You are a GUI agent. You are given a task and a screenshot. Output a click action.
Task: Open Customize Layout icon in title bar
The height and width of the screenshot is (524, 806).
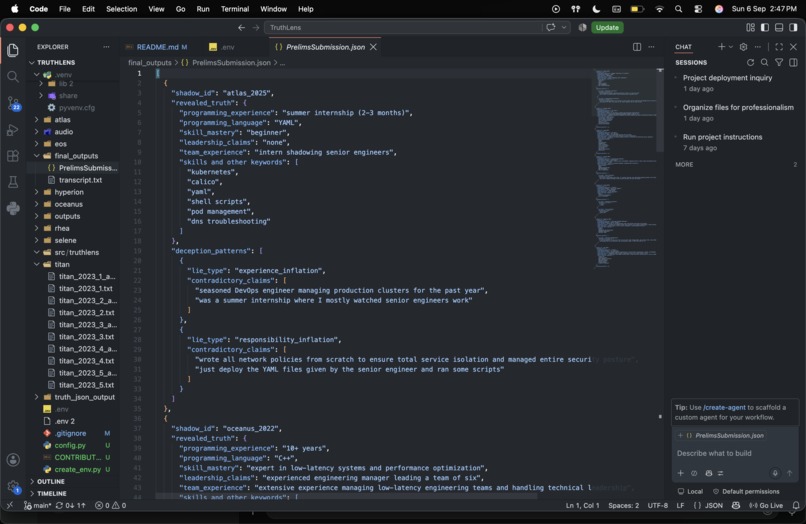tap(750, 27)
